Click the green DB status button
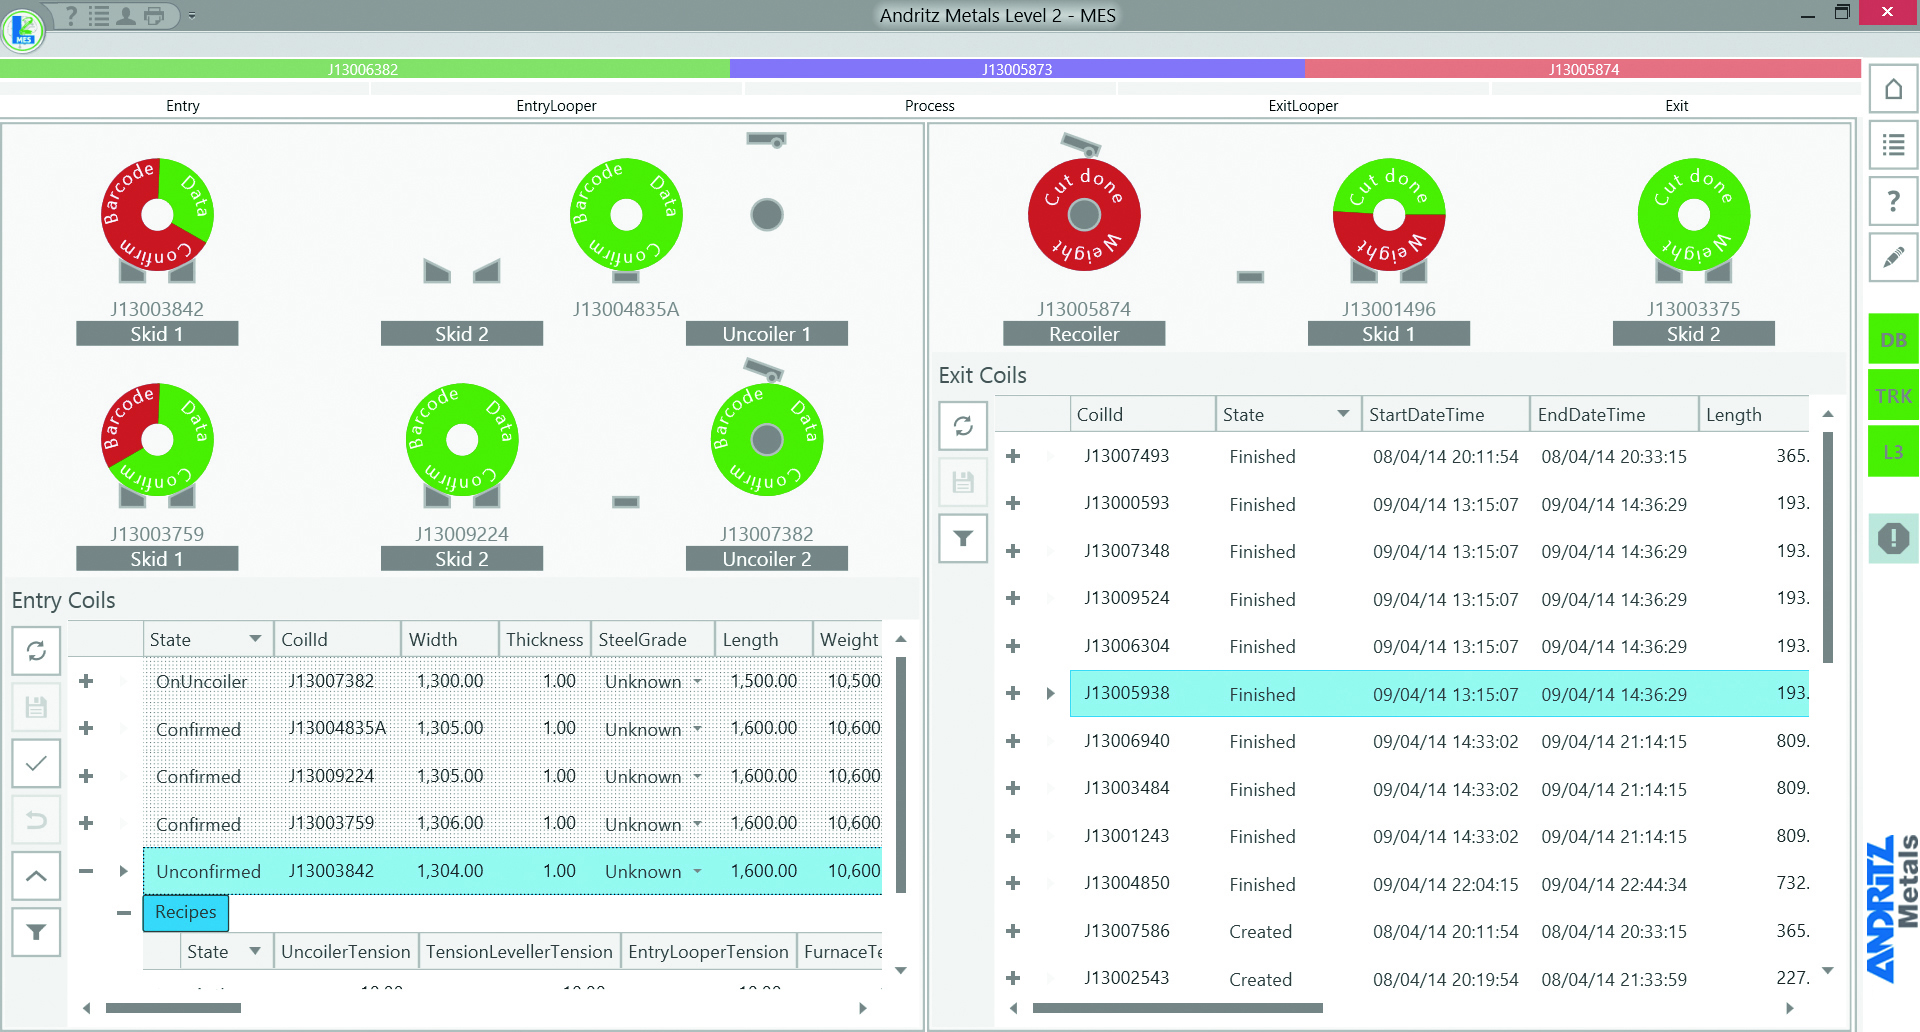 click(x=1893, y=340)
